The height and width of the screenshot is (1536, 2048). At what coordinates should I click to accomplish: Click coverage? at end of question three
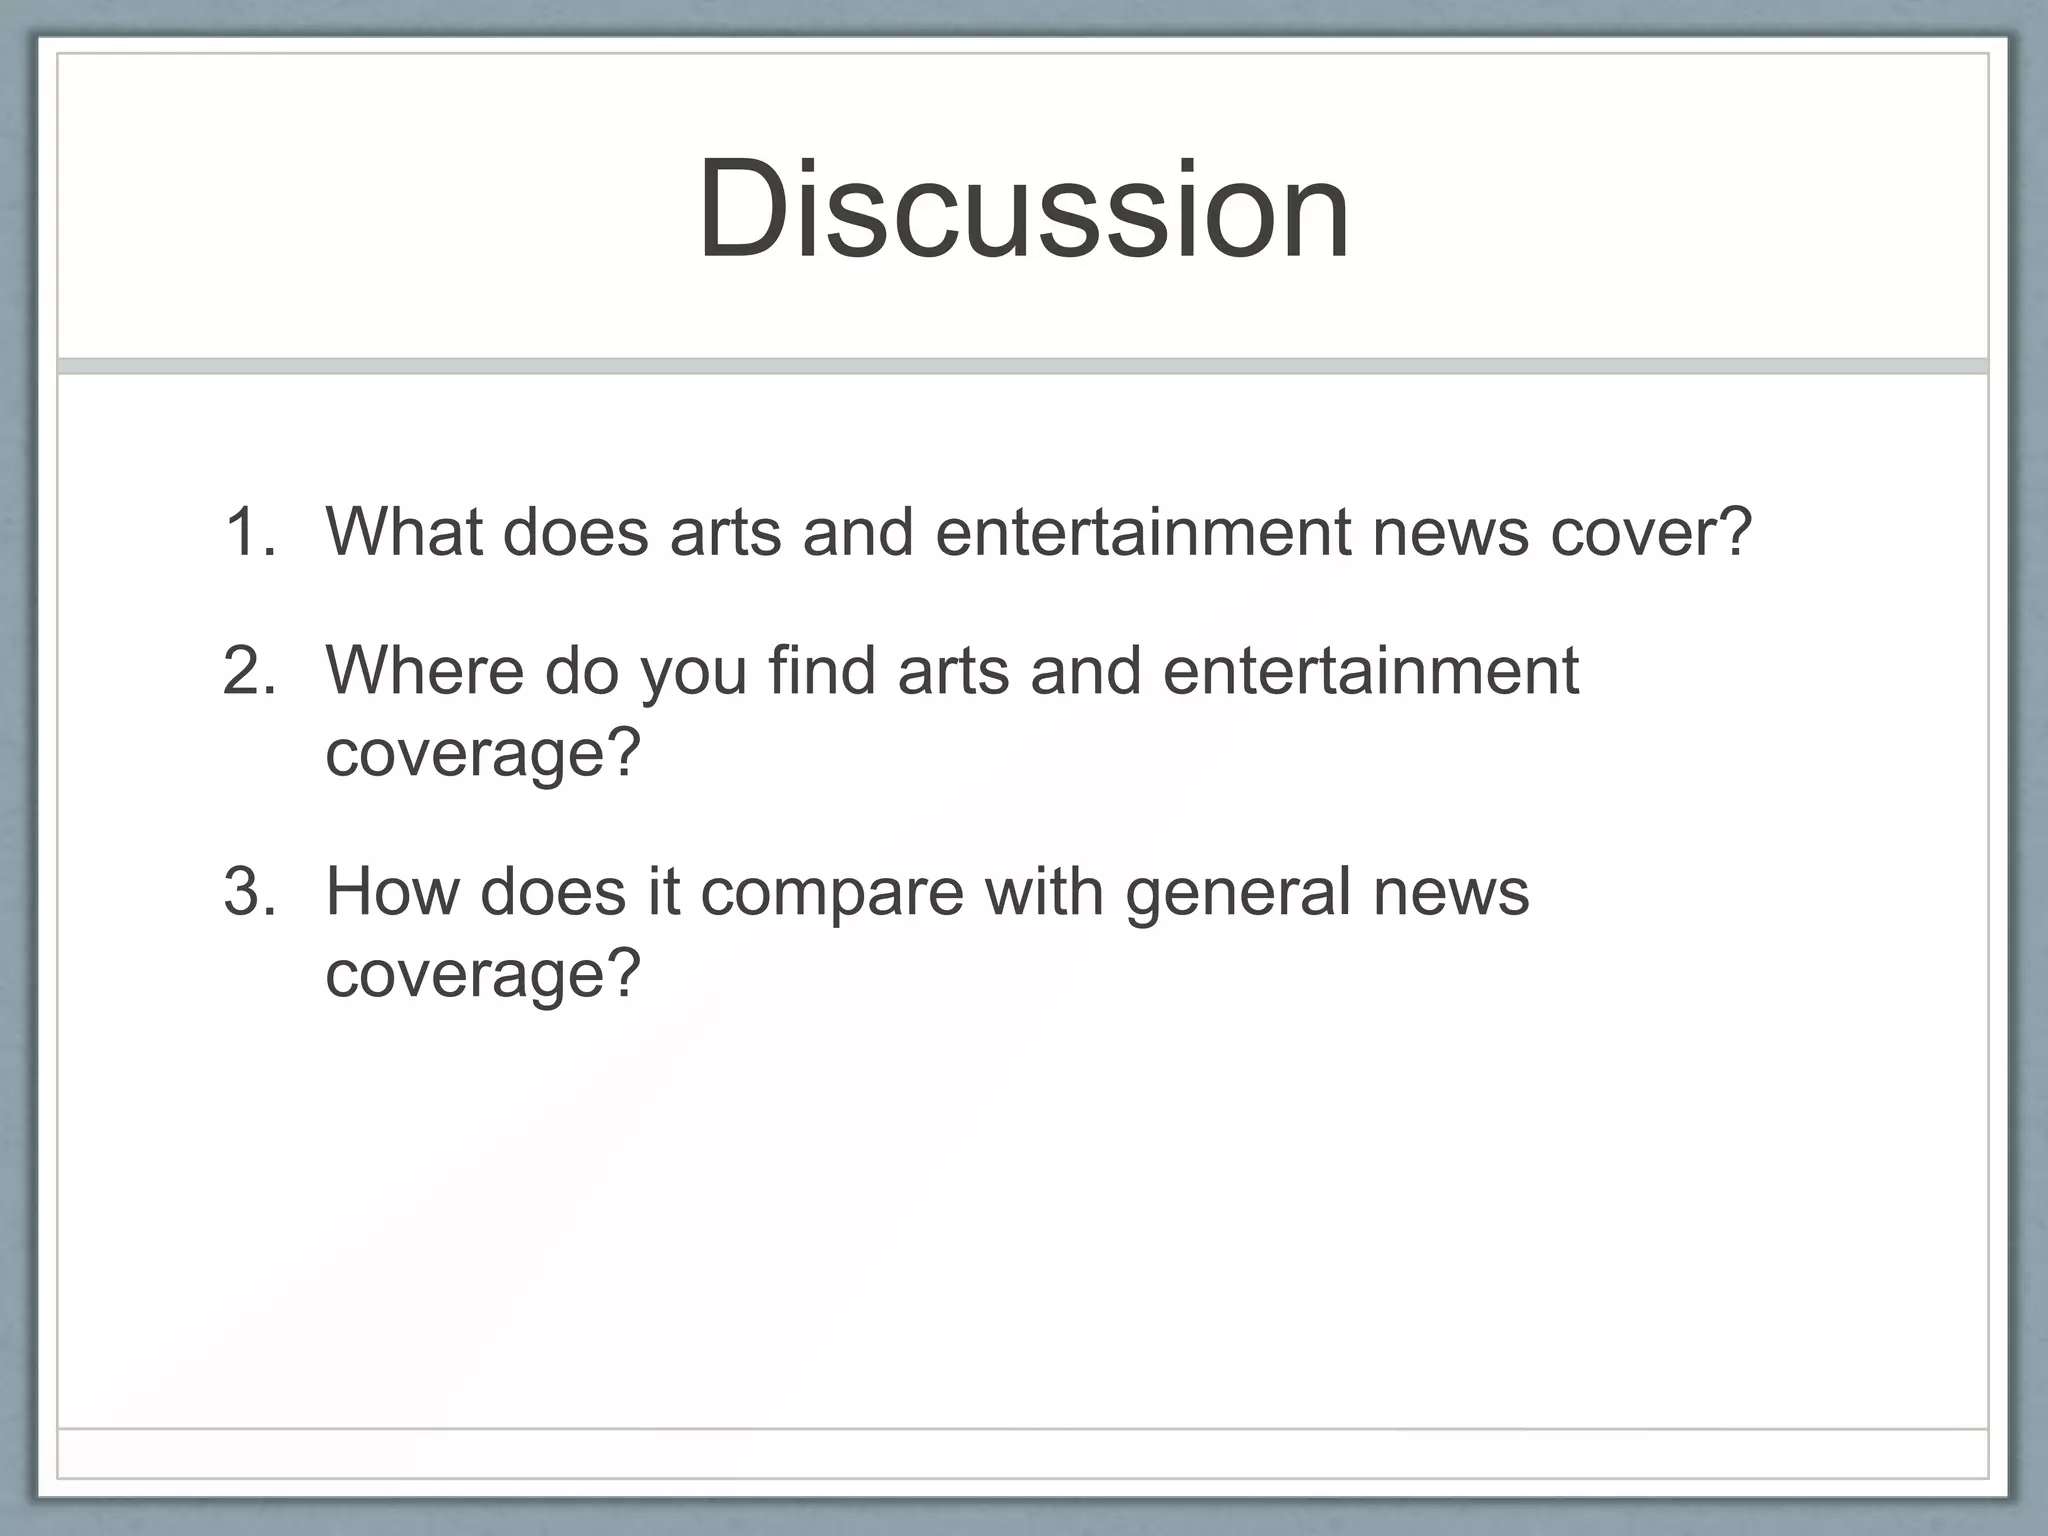click(x=482, y=973)
